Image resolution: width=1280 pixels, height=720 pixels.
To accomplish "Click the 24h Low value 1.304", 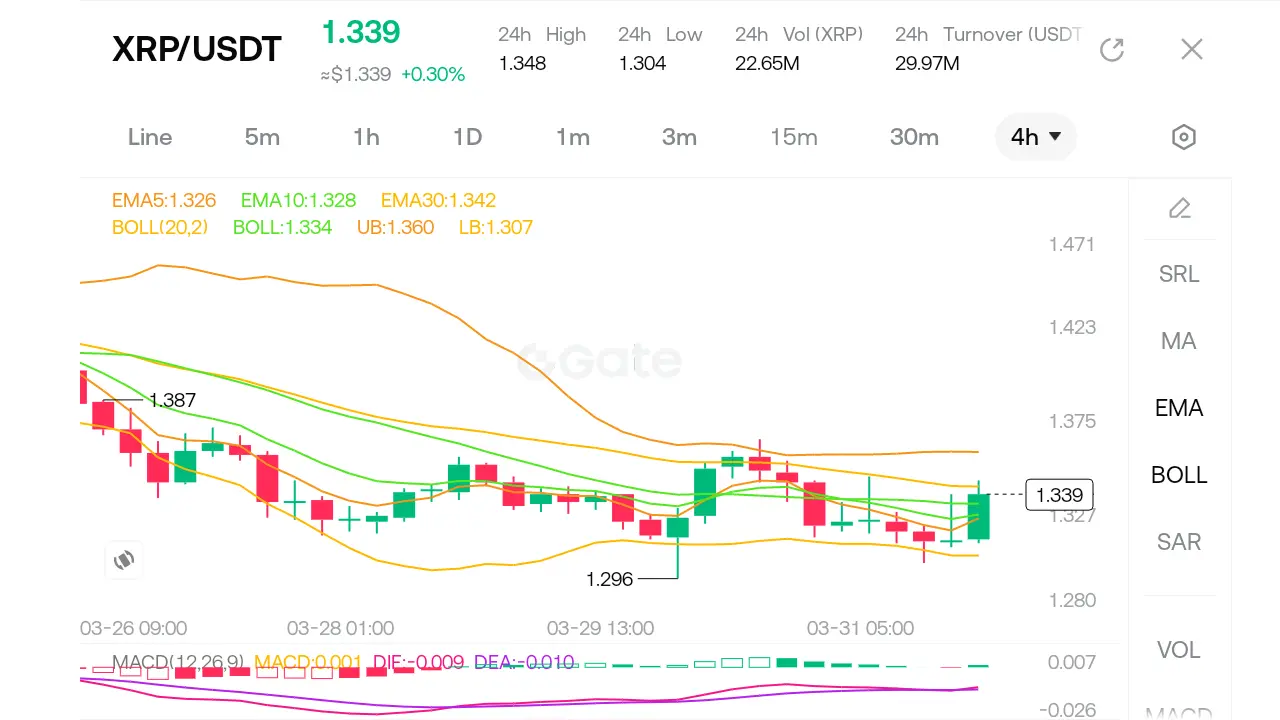I will point(642,64).
